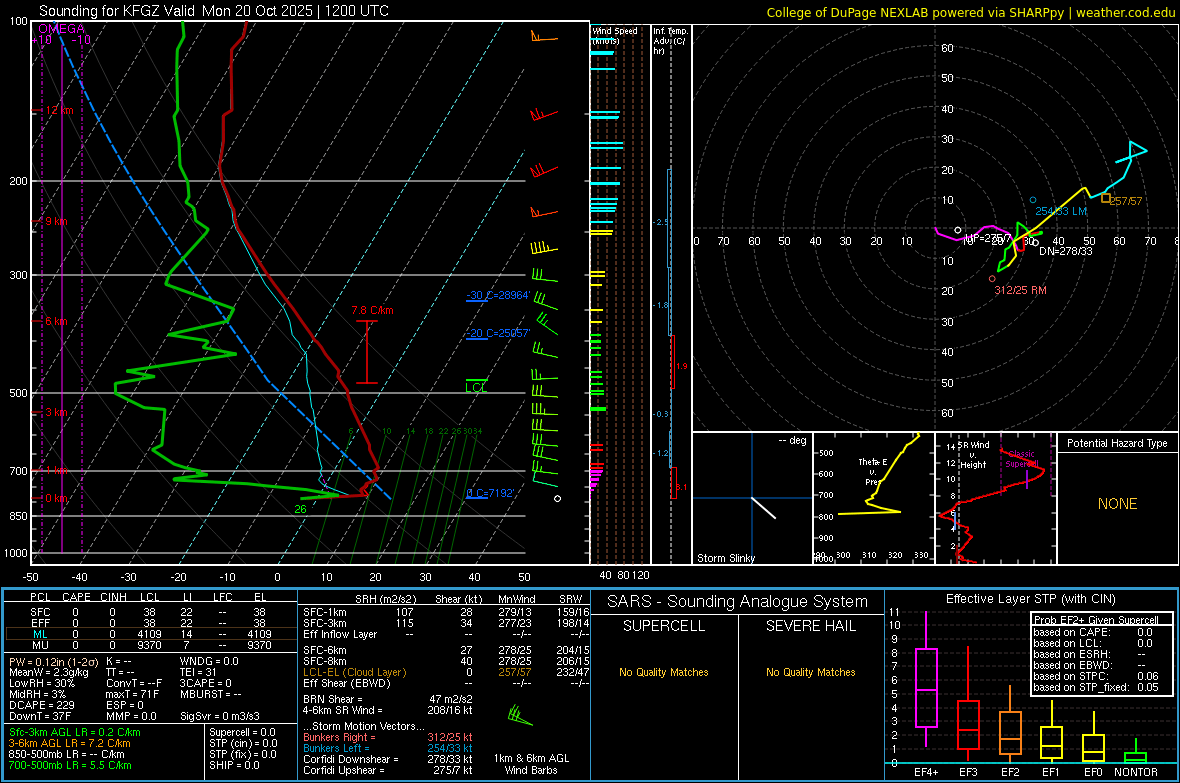Image resolution: width=1180 pixels, height=783 pixels.
Task: Click the Wind Speed (knots) panel header
Action: pos(614,35)
